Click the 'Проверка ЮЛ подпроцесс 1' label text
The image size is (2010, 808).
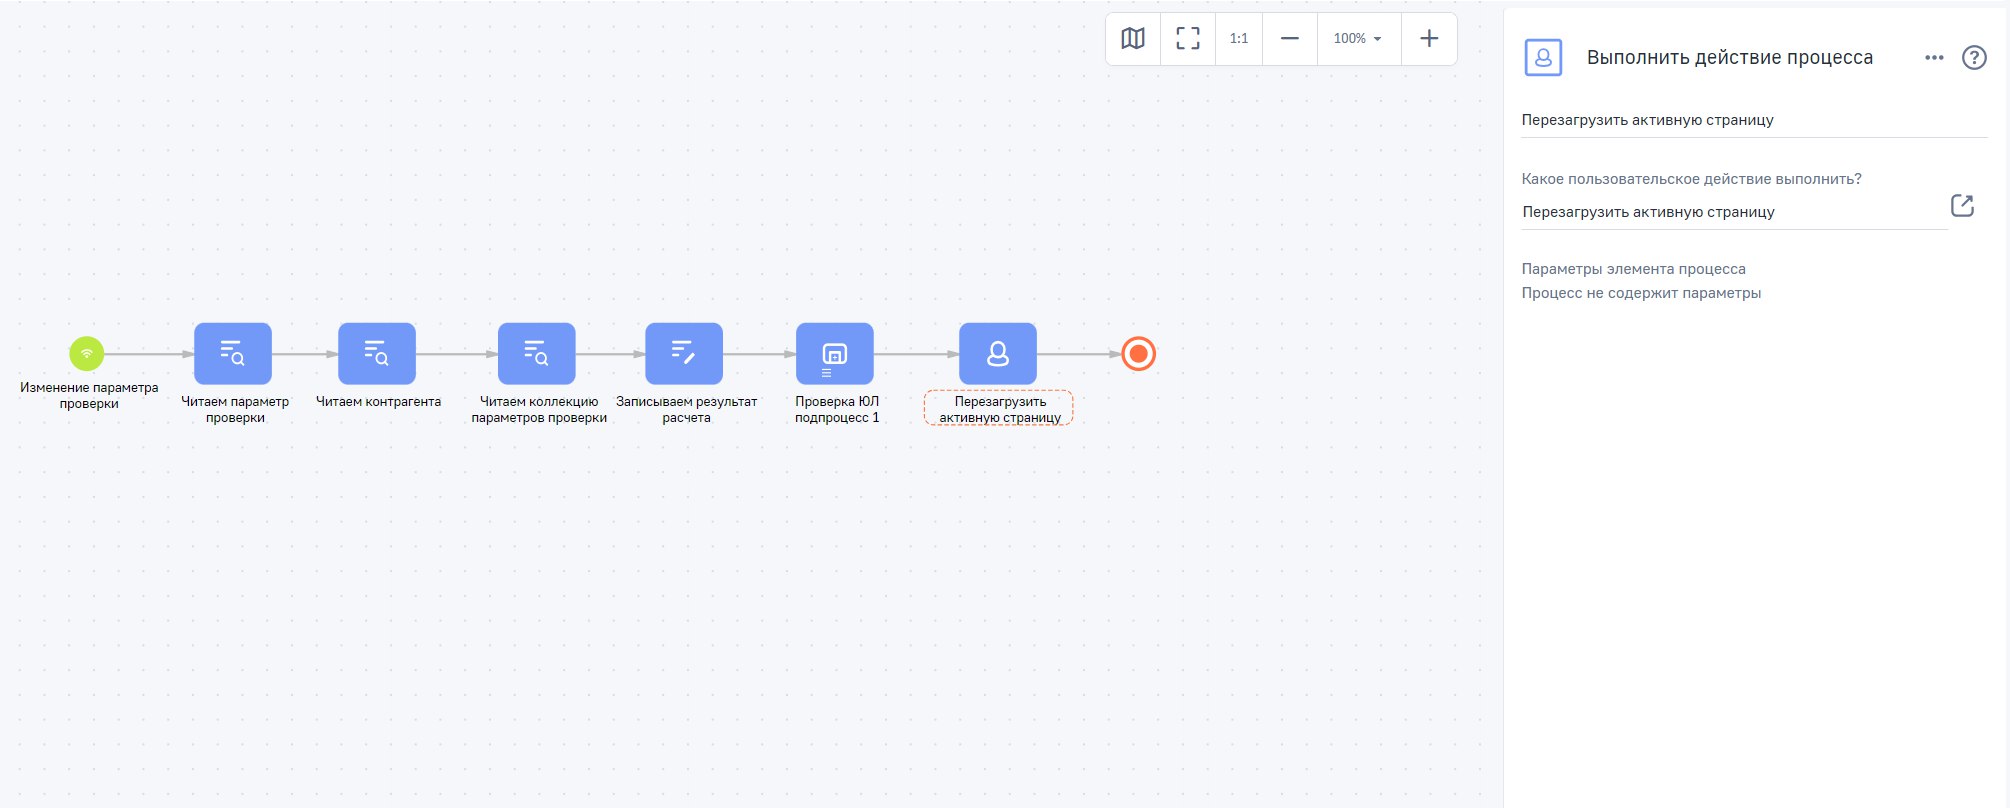[837, 409]
